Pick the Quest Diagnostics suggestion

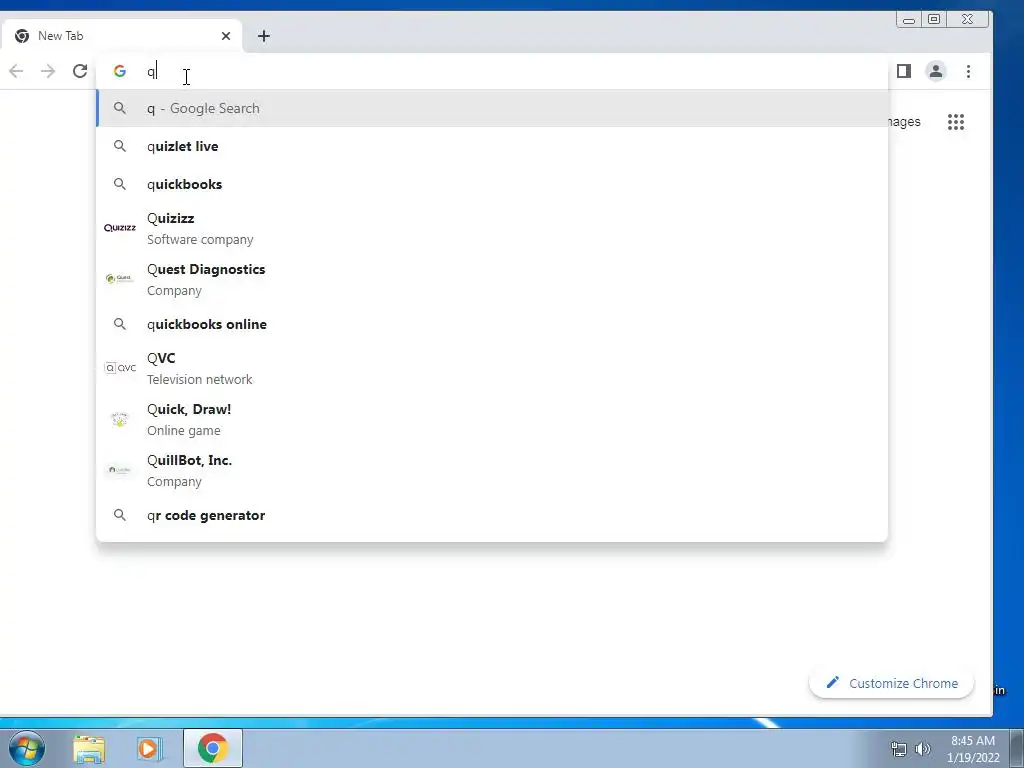[492, 280]
